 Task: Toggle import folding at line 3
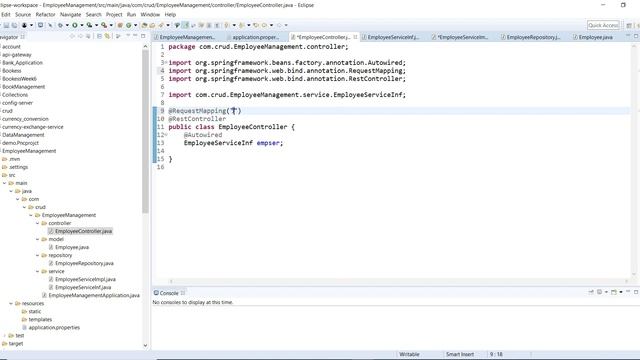click(166, 62)
